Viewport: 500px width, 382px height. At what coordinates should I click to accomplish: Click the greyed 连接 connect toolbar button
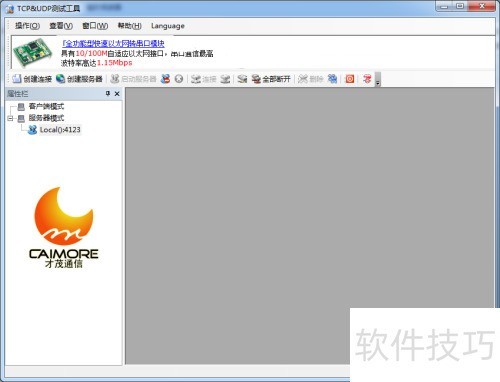pos(204,79)
